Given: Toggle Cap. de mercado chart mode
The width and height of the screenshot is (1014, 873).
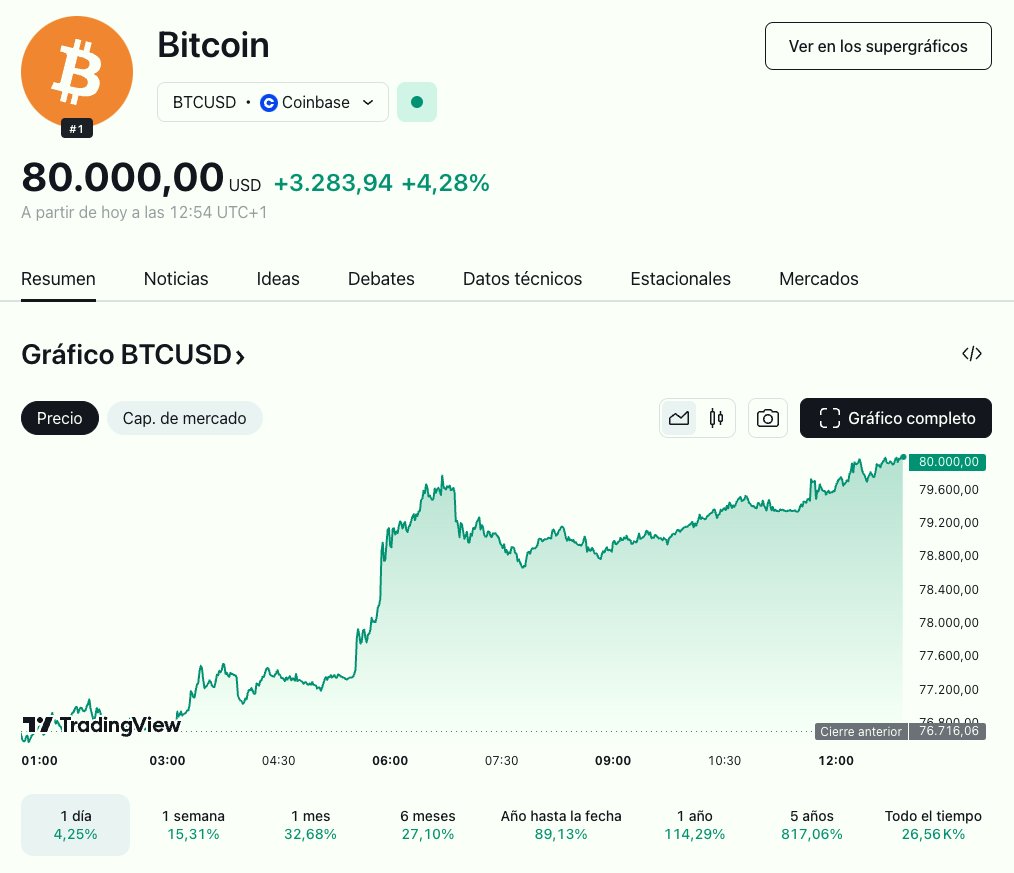Looking at the screenshot, I should (184, 418).
